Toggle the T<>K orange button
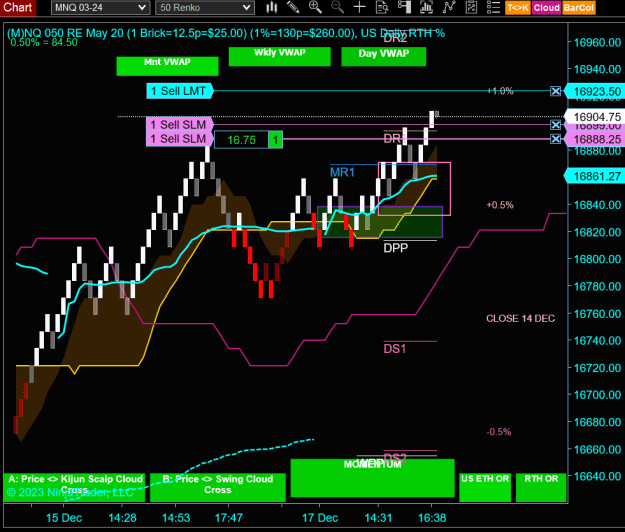625x532 pixels. [x=518, y=8]
